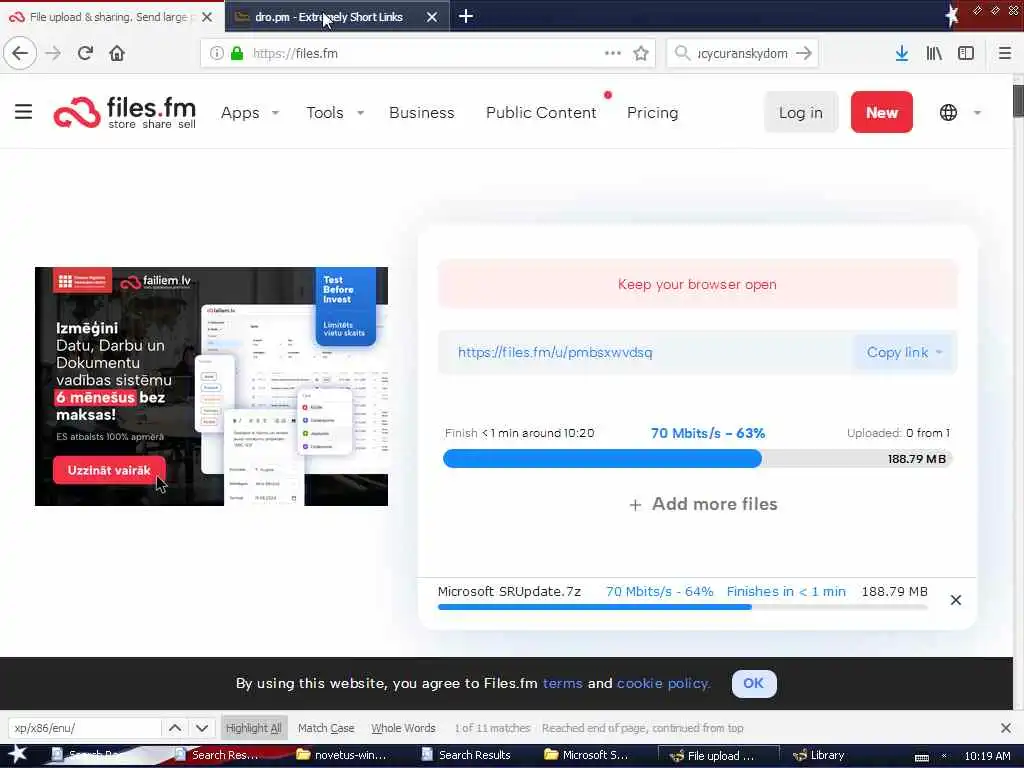Open files.fm site hamburger menu

coord(24,112)
